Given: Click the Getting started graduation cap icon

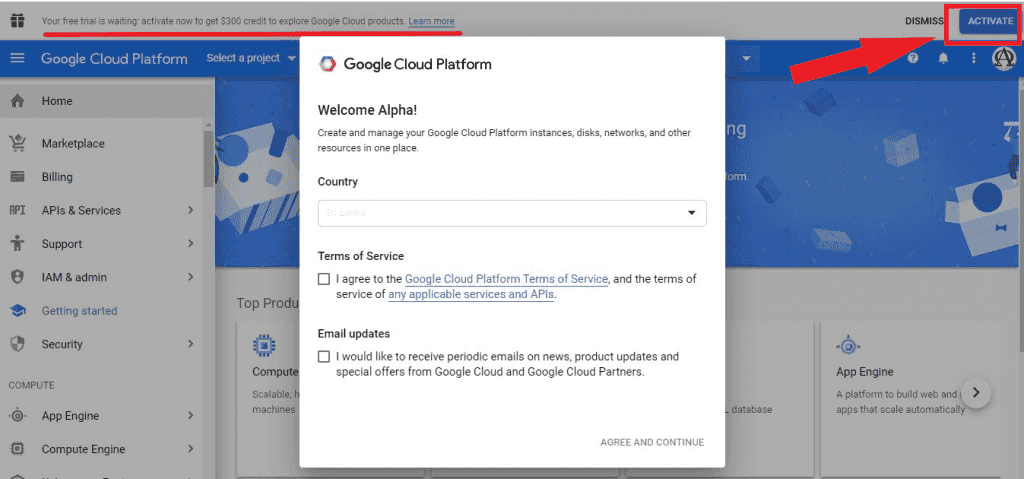Looking at the screenshot, I should 18,311.
